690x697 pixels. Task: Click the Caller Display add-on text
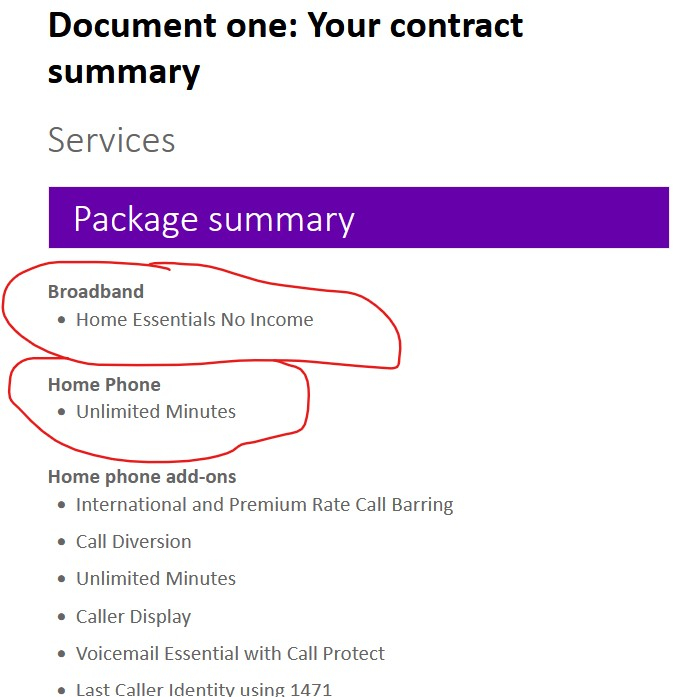click(x=133, y=617)
